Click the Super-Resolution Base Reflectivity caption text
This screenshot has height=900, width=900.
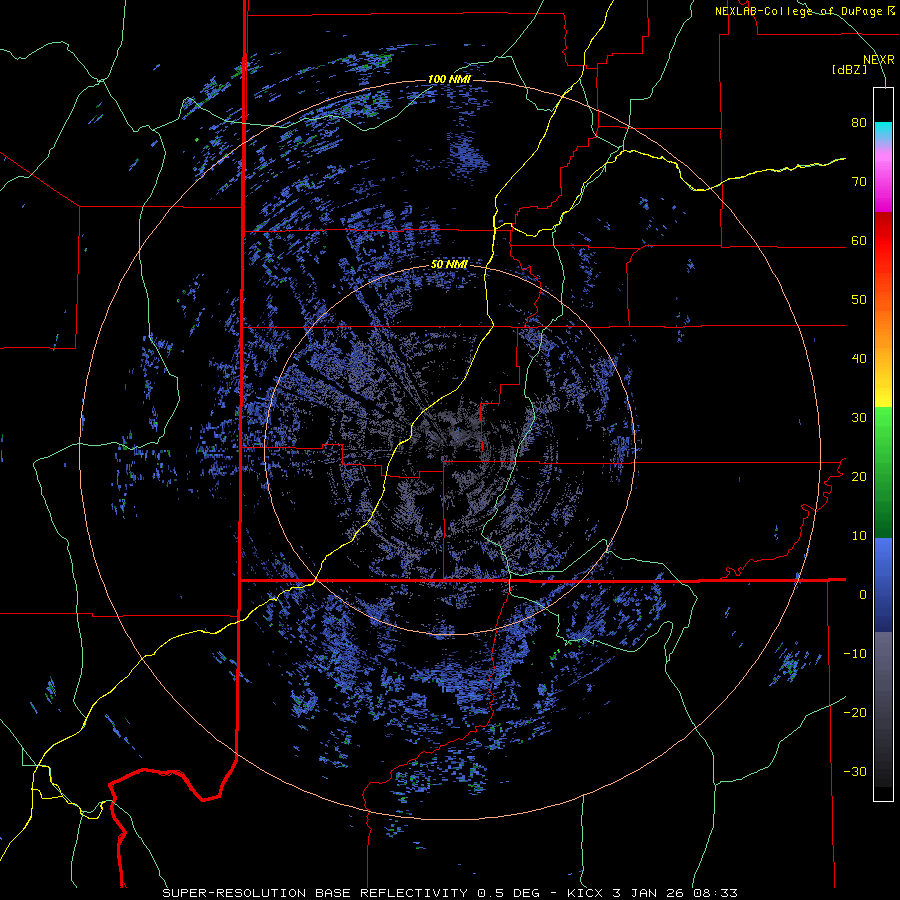click(315, 893)
